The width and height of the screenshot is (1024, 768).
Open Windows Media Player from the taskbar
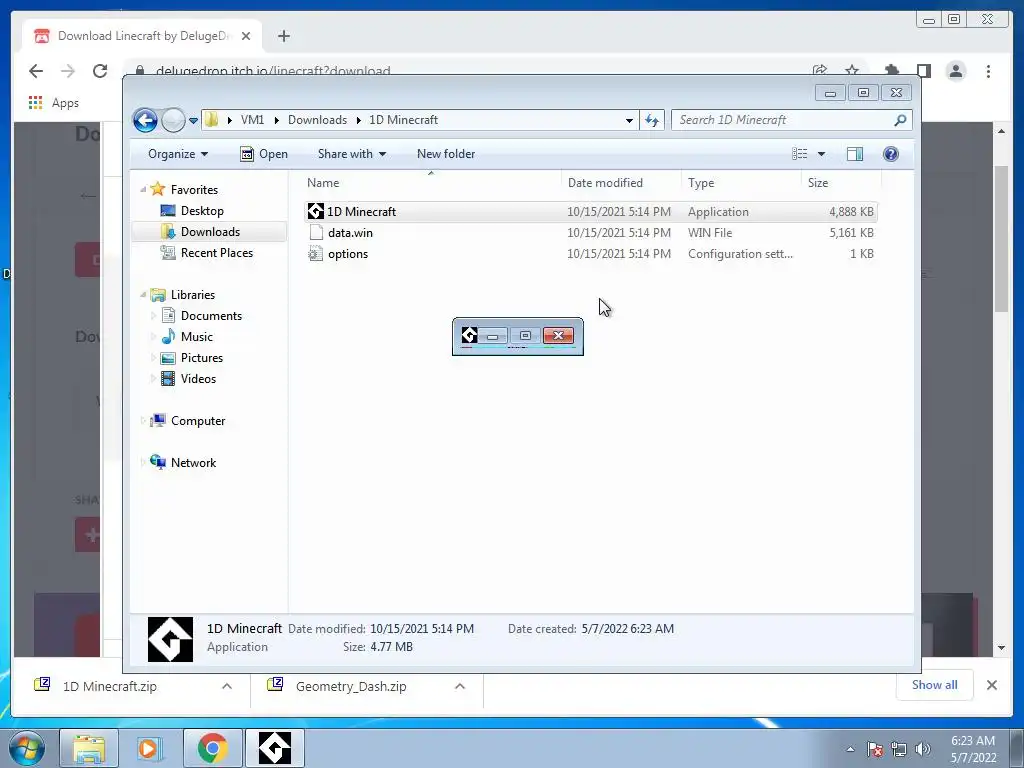pyautogui.click(x=150, y=748)
